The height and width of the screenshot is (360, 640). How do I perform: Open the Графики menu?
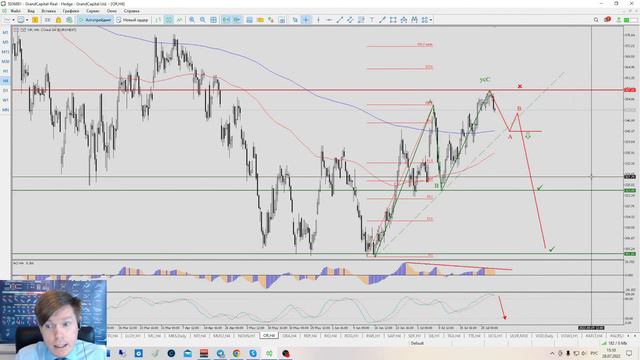71,11
